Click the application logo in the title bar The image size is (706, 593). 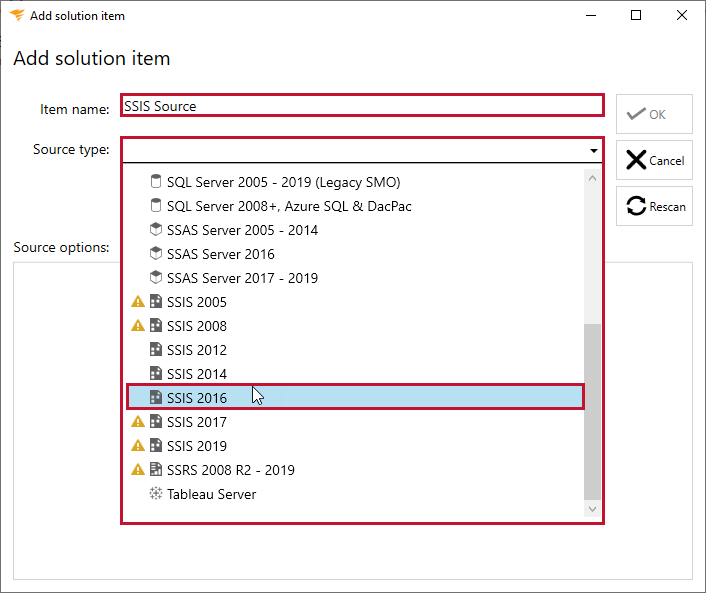click(x=17, y=15)
